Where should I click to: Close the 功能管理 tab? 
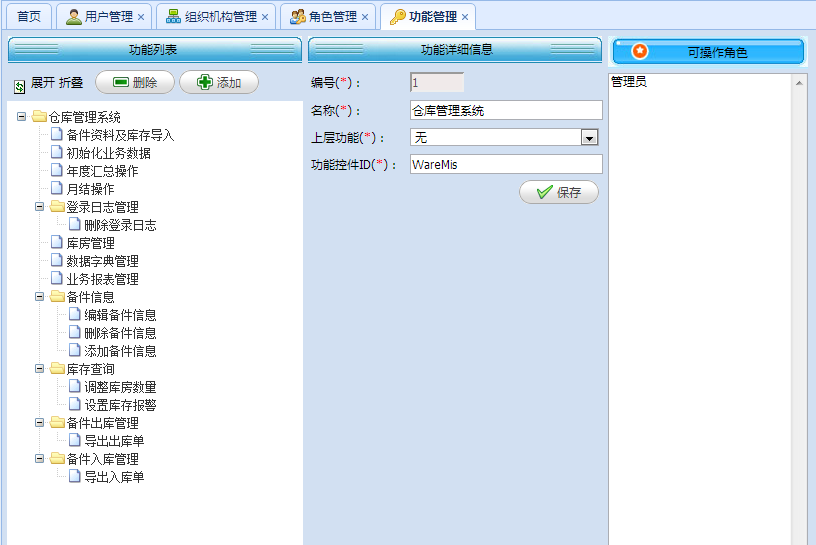point(465,17)
